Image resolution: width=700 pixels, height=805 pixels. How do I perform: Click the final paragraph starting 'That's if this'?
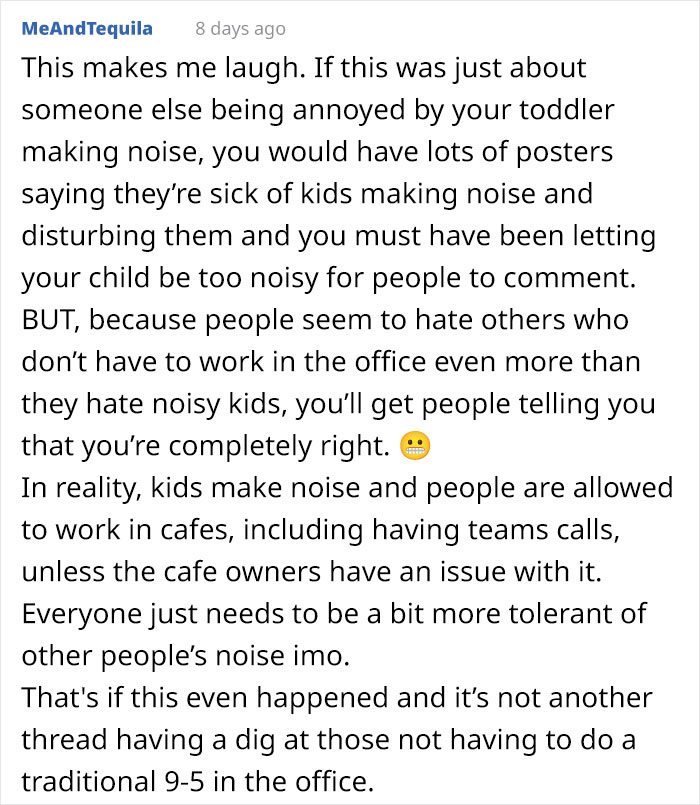coord(337,739)
